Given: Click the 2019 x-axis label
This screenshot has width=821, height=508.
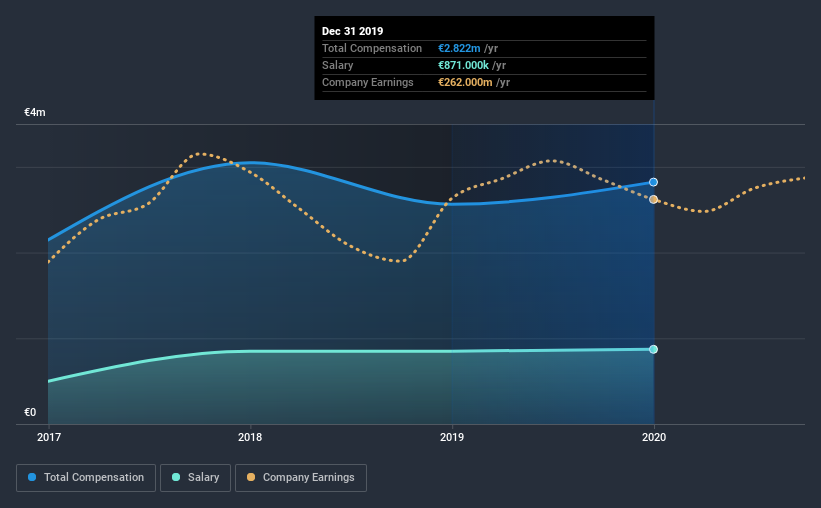Looking at the screenshot, I should coord(452,437).
